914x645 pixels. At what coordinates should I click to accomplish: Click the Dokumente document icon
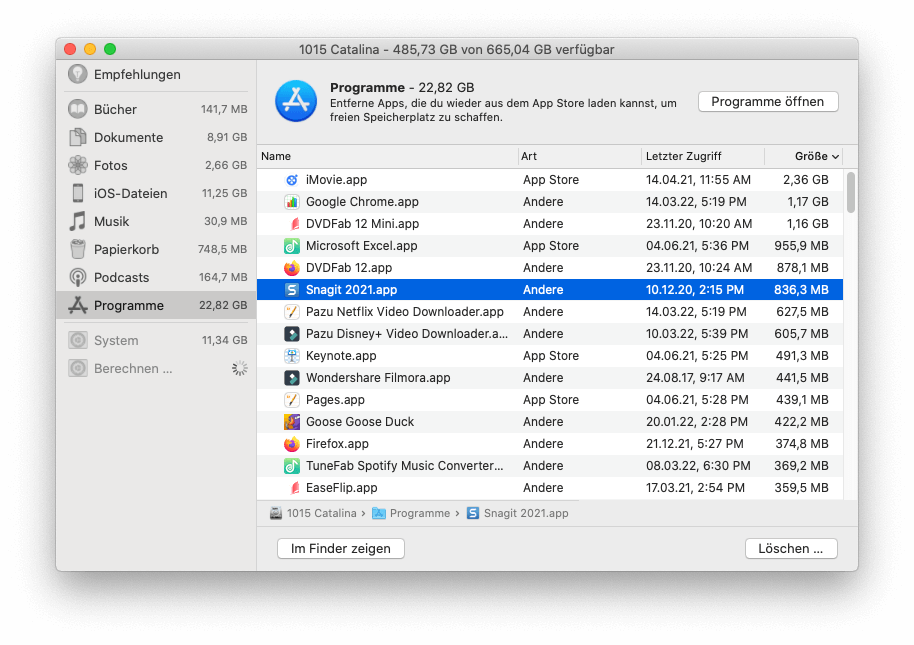(78, 137)
